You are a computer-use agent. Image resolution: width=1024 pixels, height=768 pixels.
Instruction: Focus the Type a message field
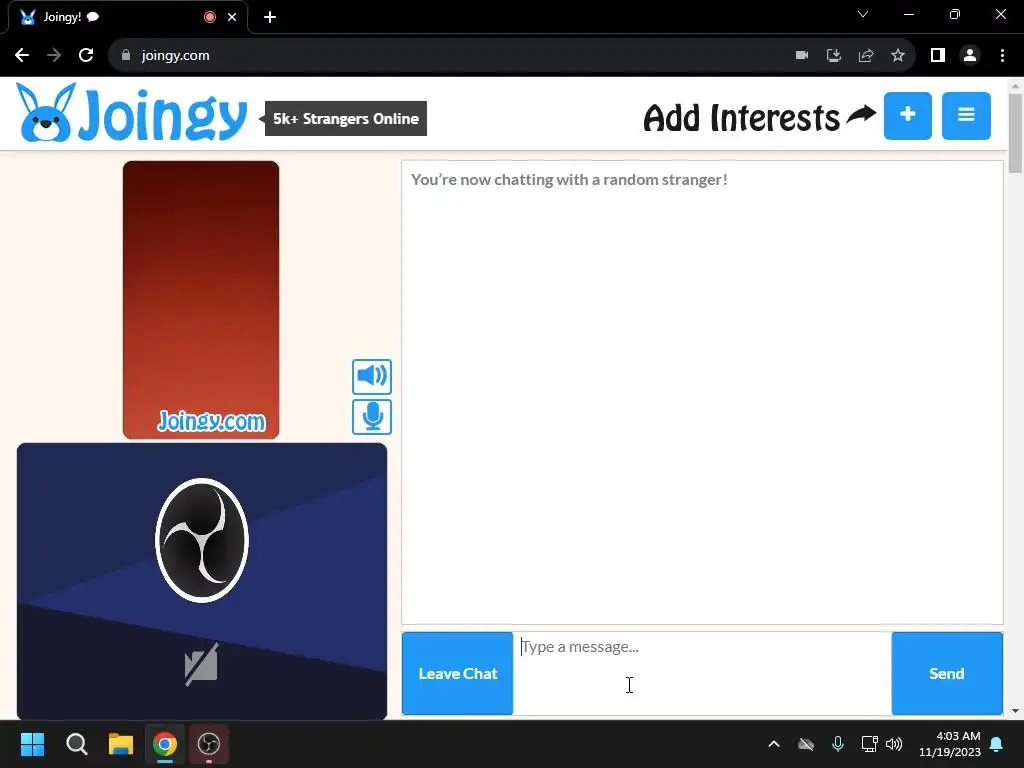(x=702, y=673)
